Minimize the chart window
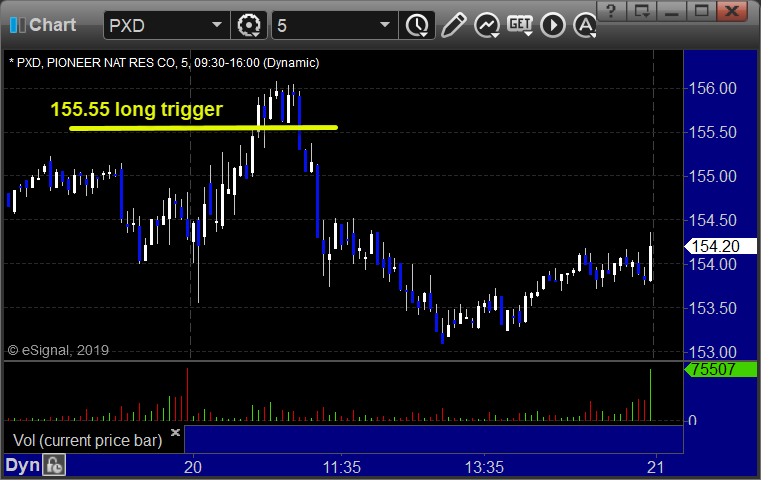 672,11
